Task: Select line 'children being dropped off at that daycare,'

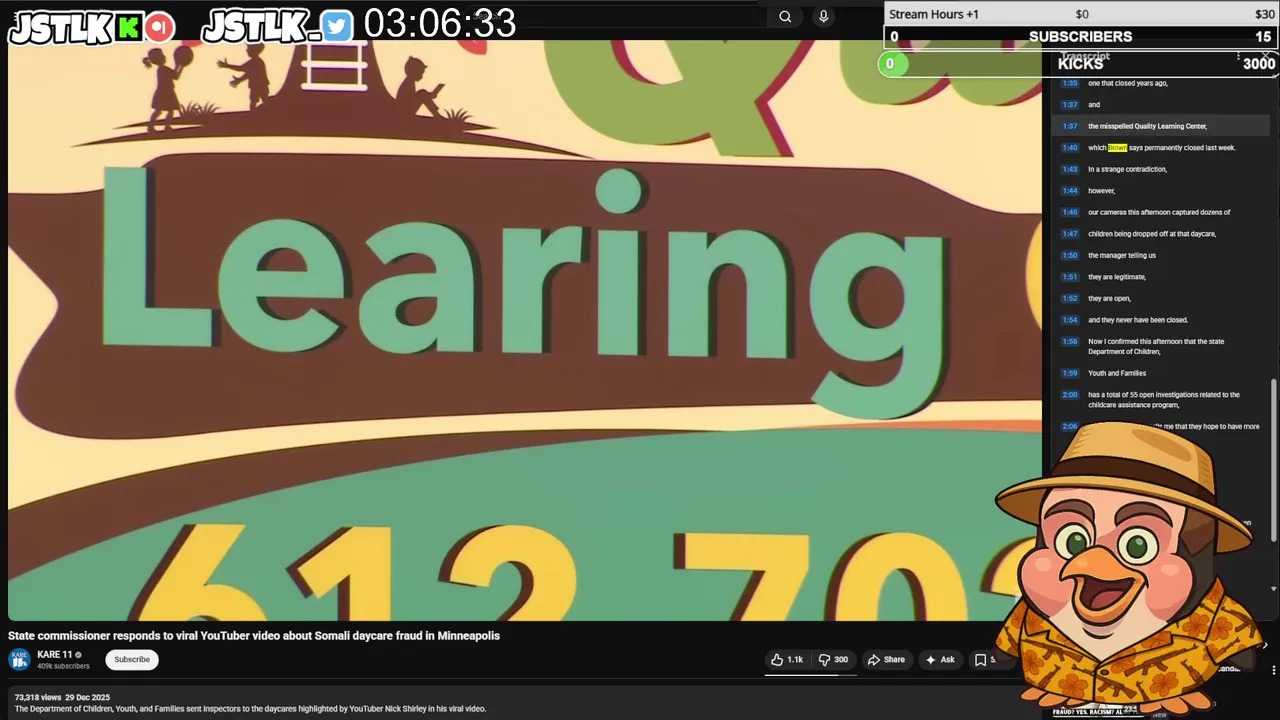Action: point(1152,234)
